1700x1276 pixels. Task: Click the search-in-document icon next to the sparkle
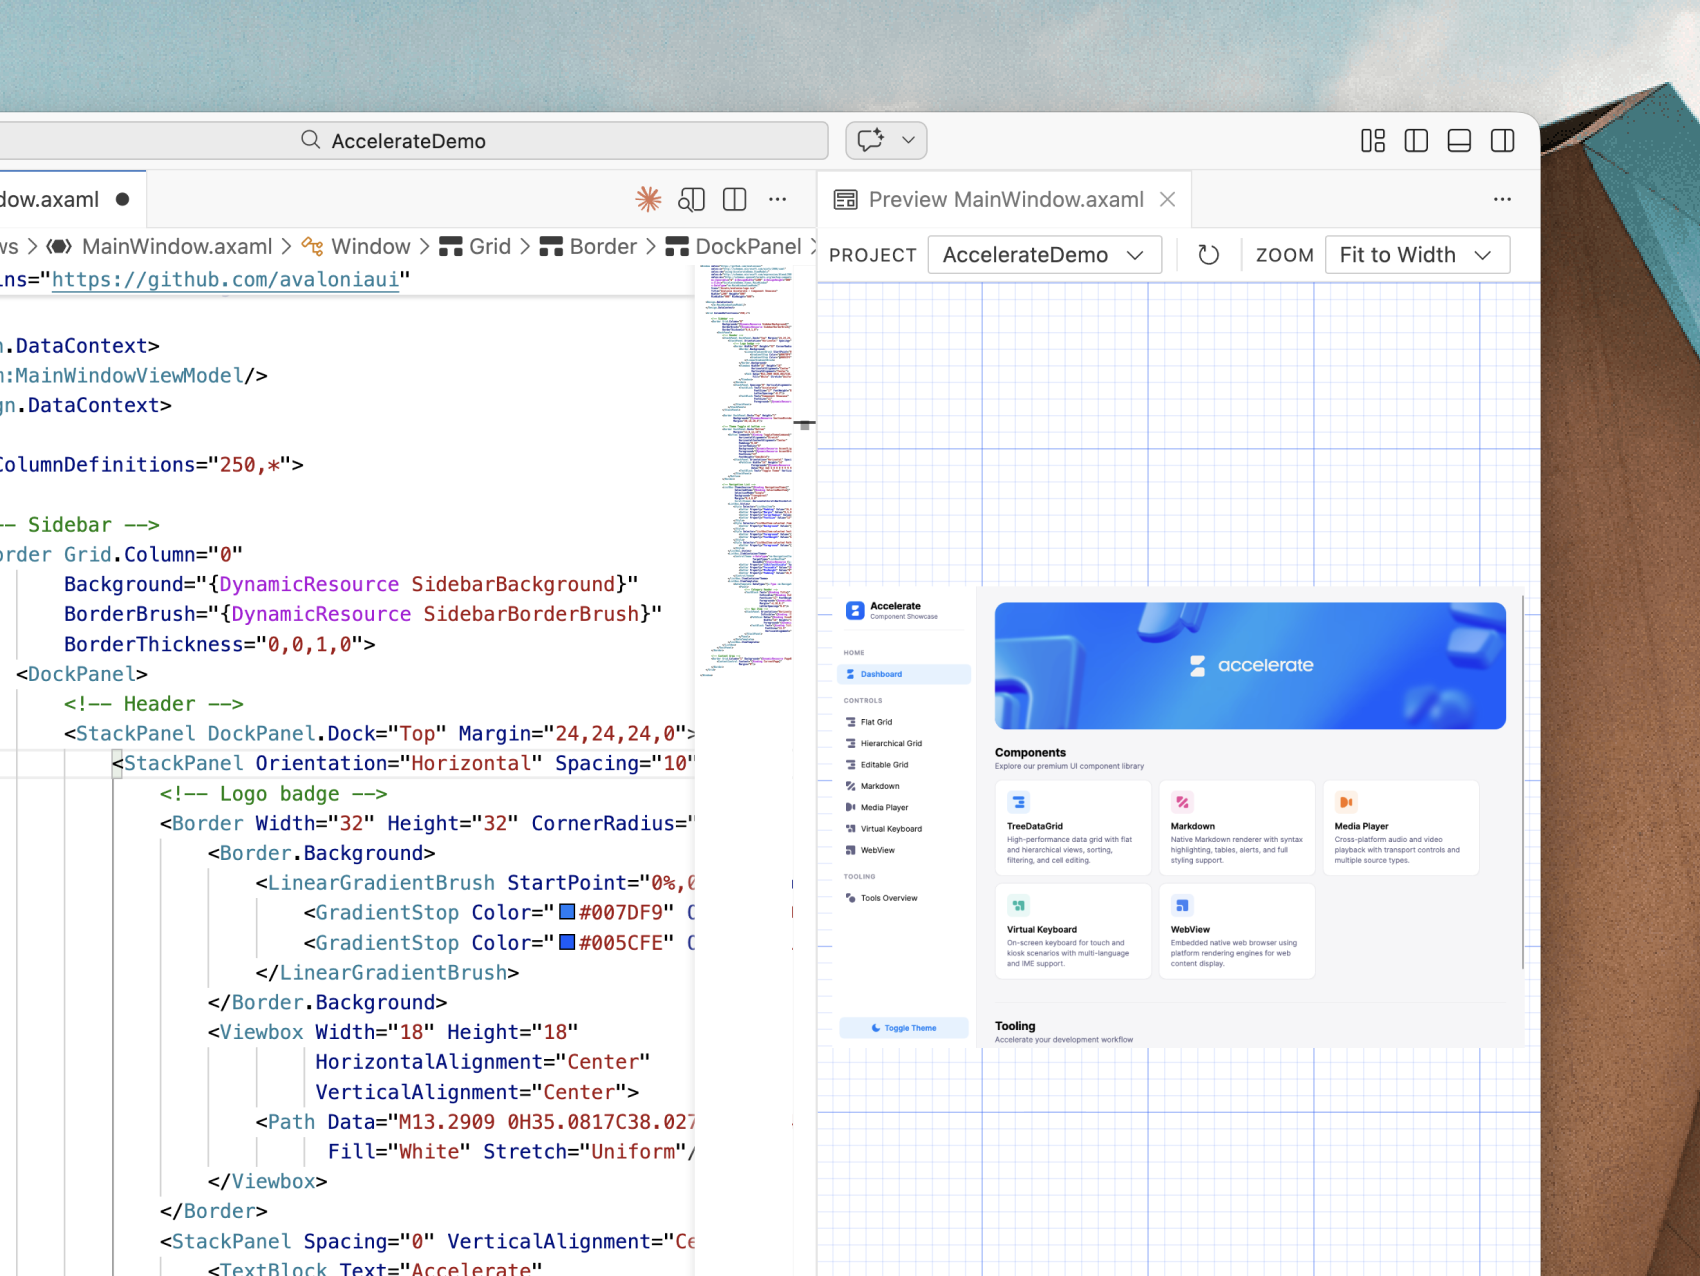(691, 199)
